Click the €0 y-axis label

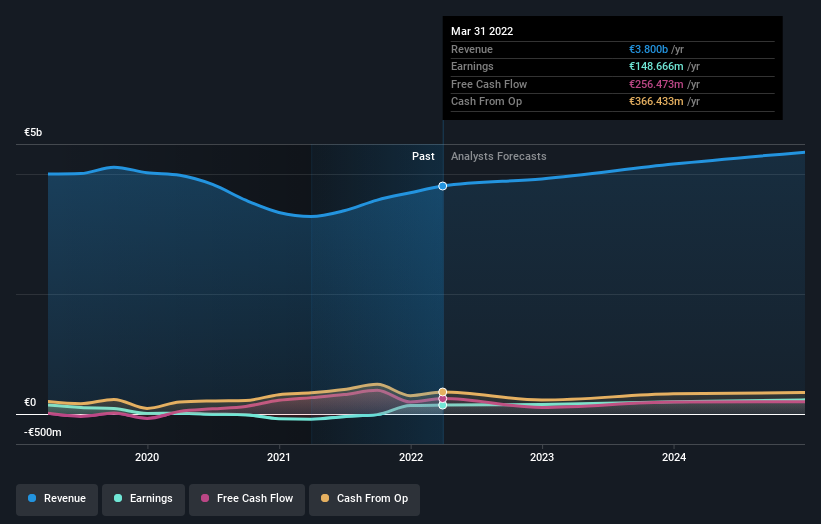click(x=30, y=403)
